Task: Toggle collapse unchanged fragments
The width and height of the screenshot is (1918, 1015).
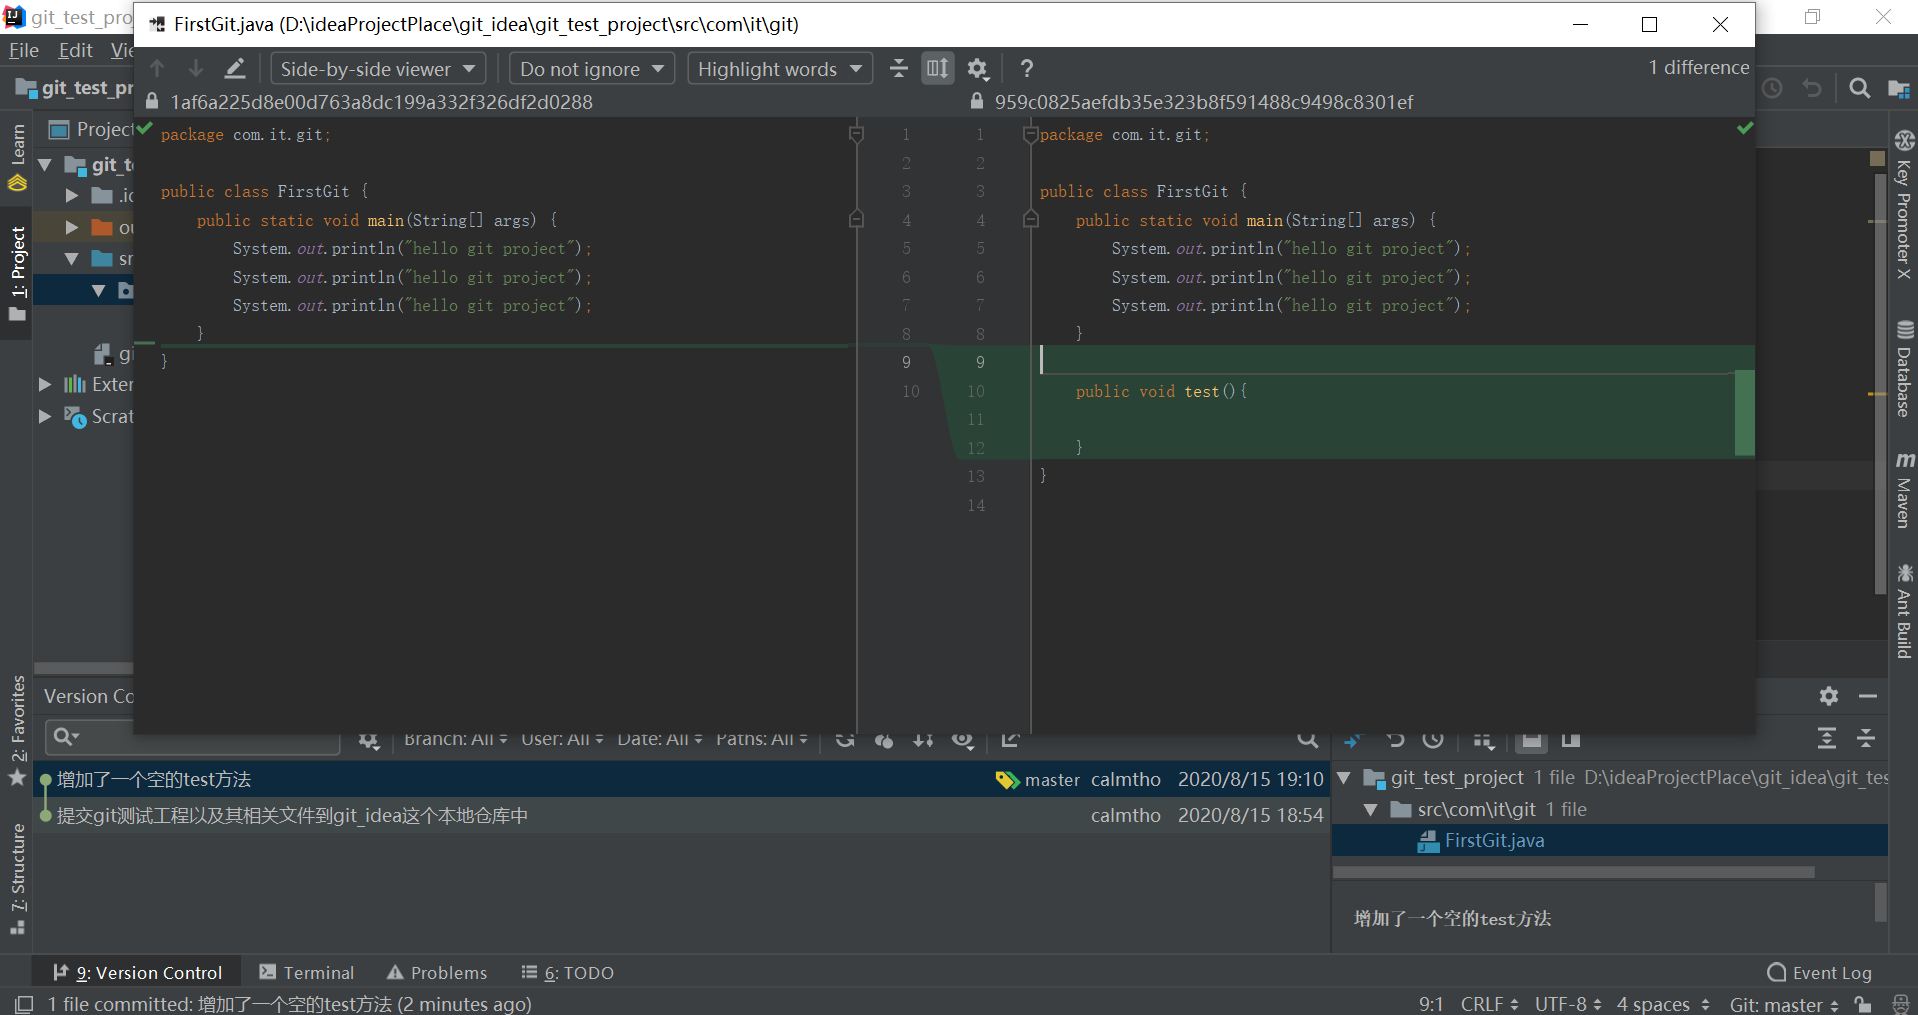Action: (x=898, y=68)
